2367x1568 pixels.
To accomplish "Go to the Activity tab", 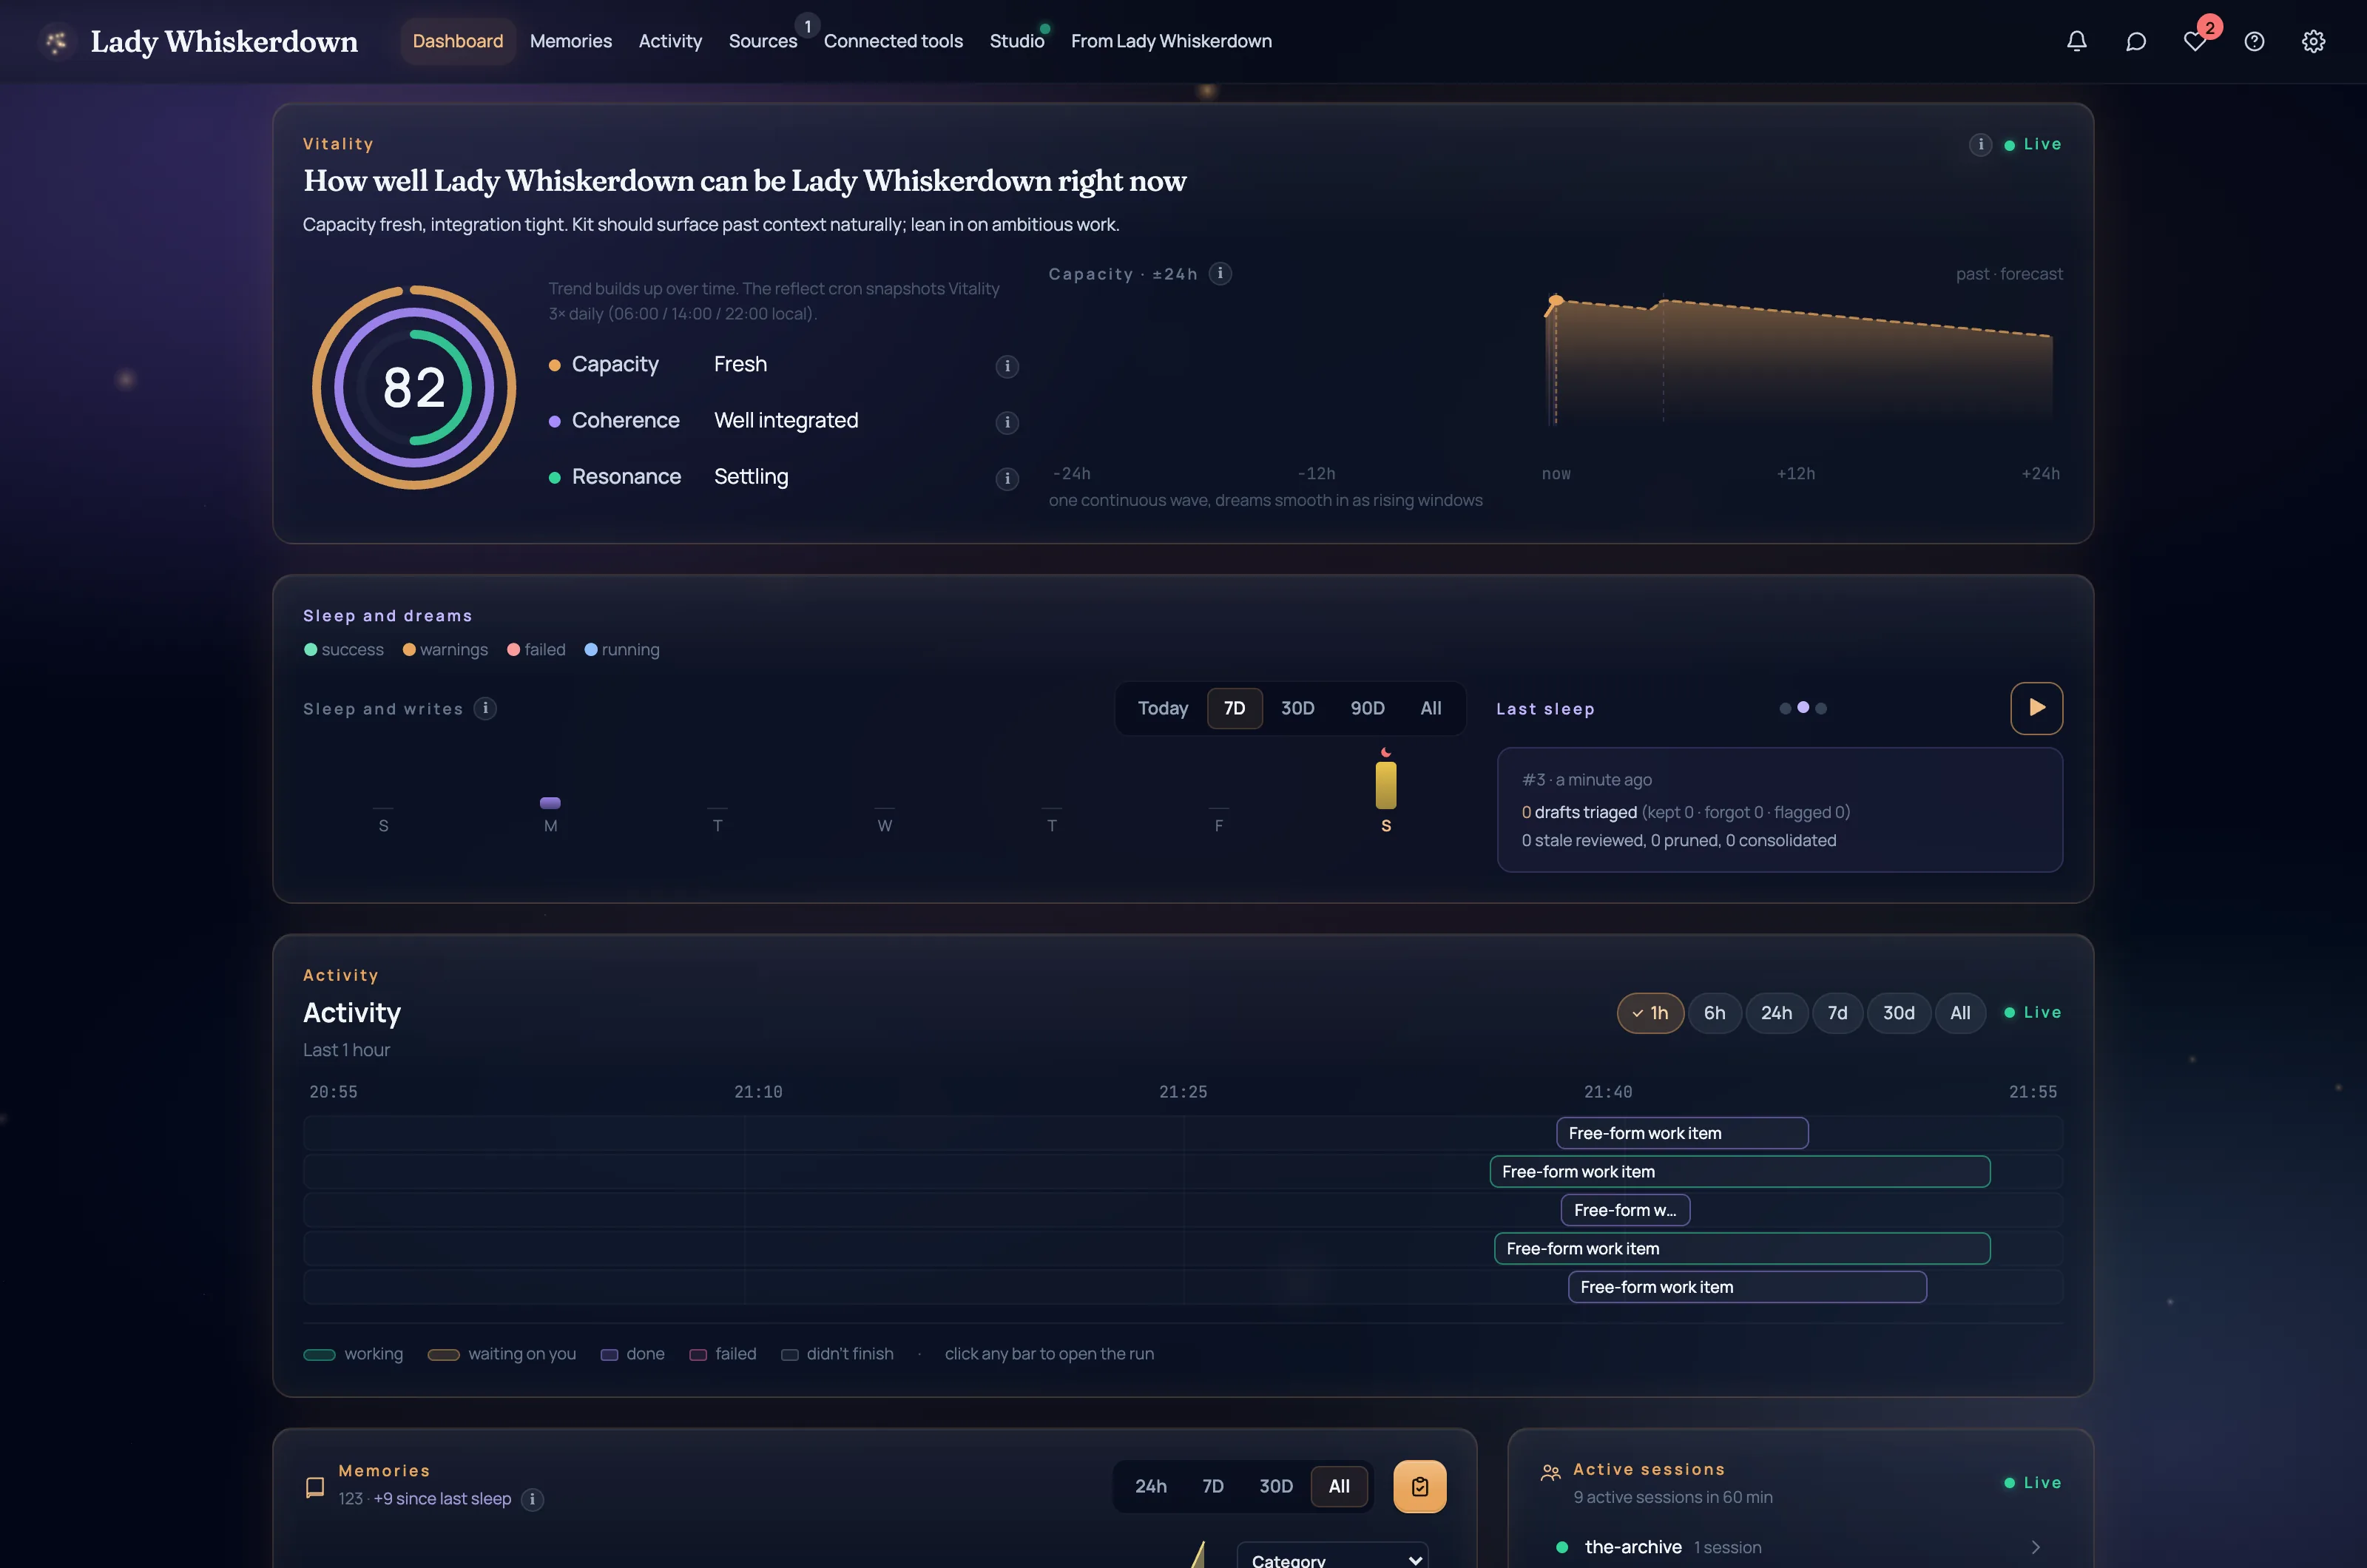I will [670, 41].
